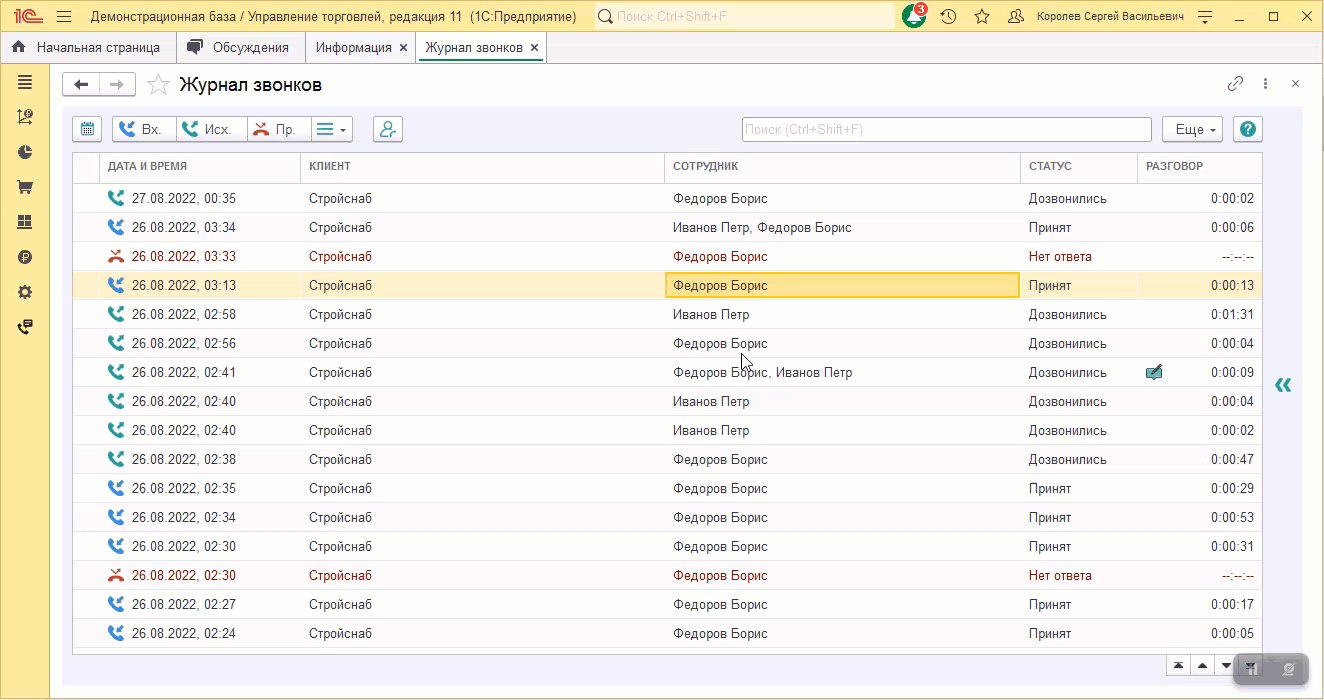Switch to the Начальная страница tab

(x=87, y=47)
